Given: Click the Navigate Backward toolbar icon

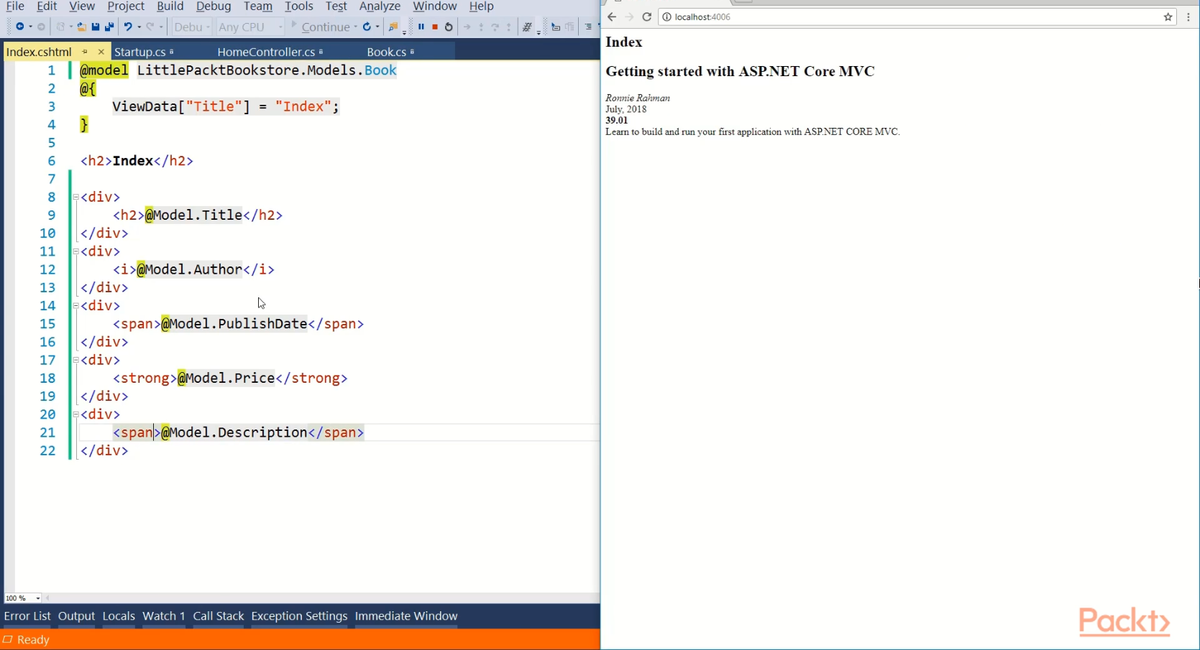Looking at the screenshot, I should pyautogui.click(x=20, y=27).
